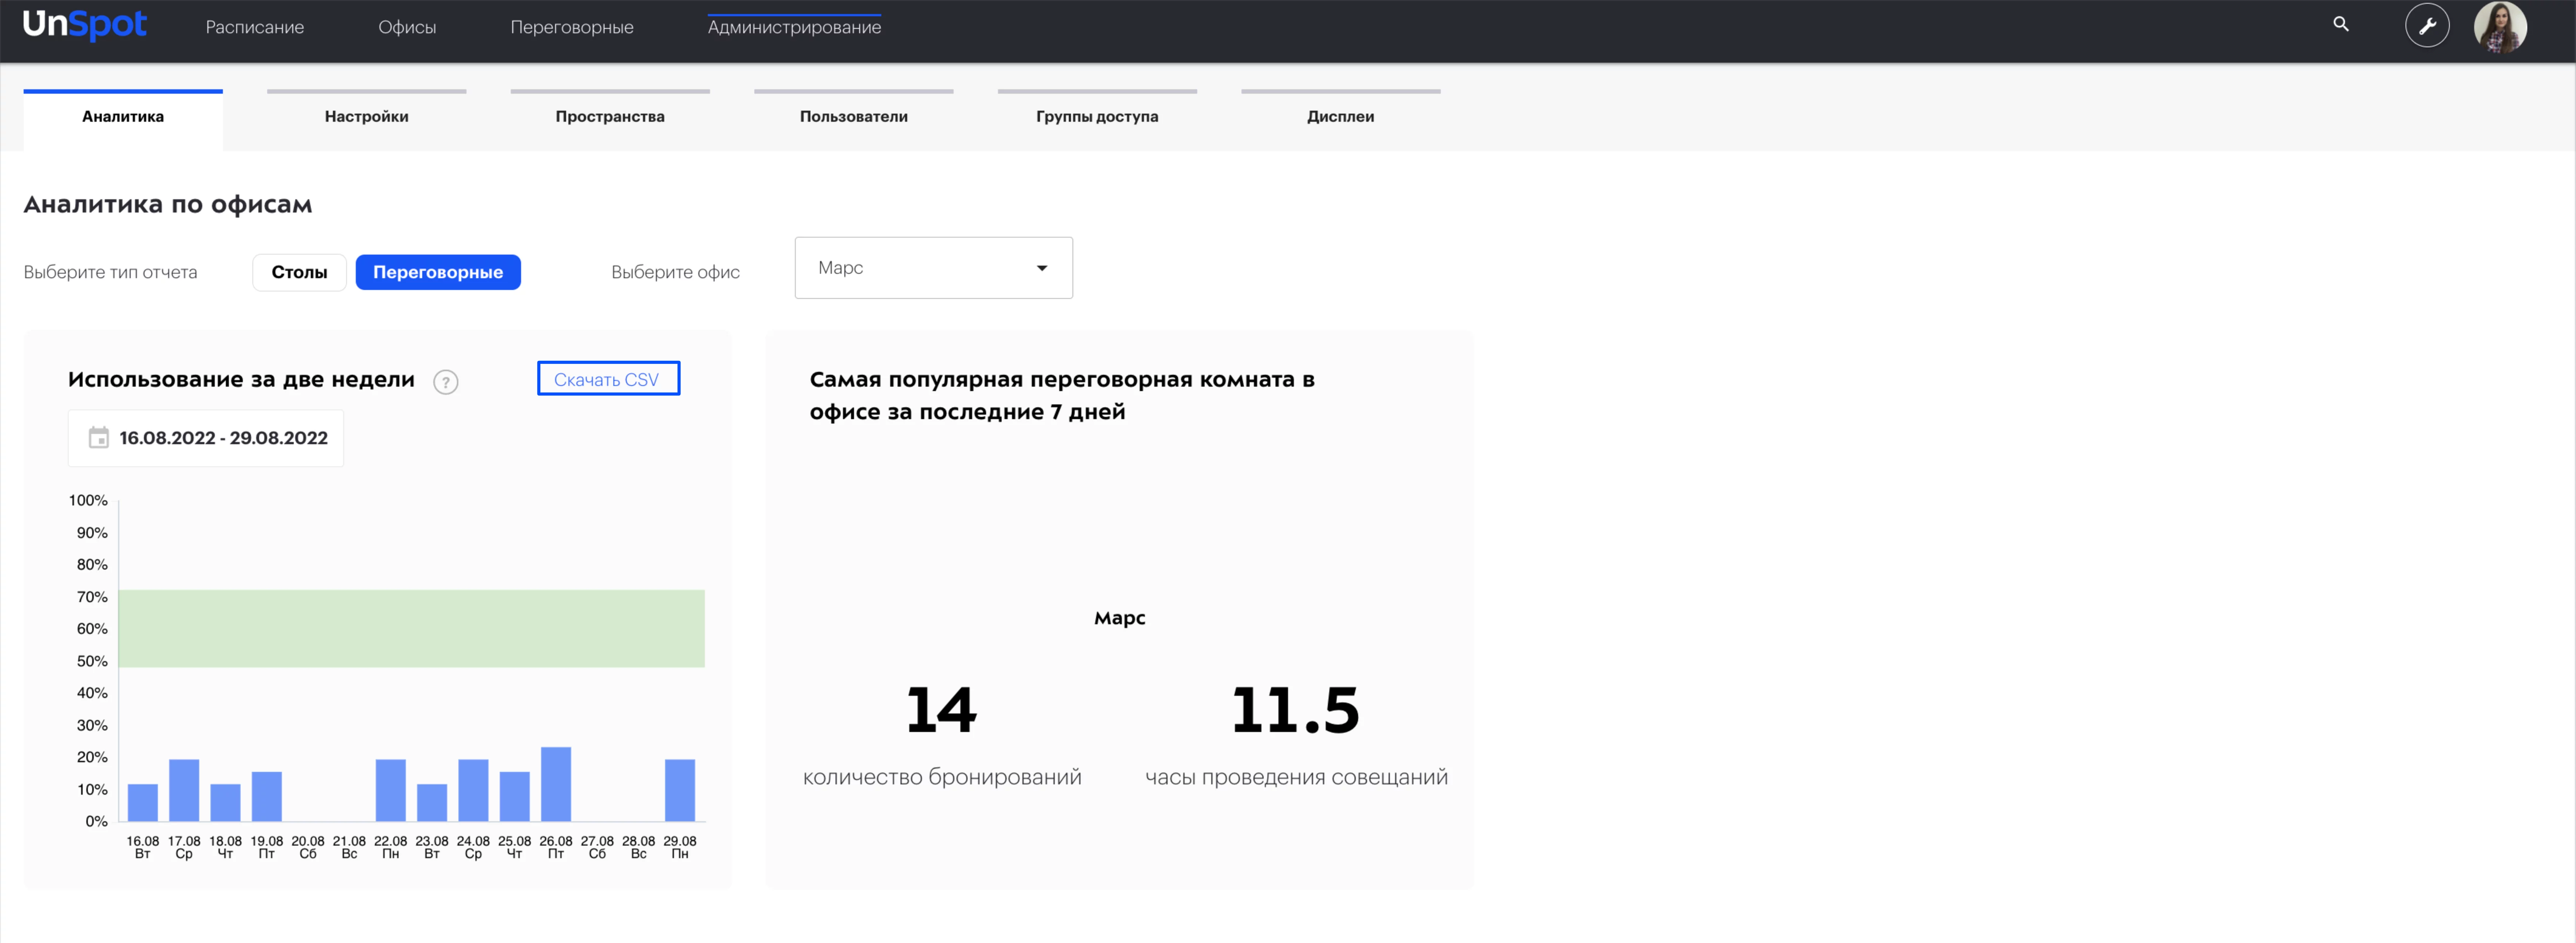Switch to the Пользователи tab
This screenshot has height=943, width=2576.
click(x=854, y=117)
